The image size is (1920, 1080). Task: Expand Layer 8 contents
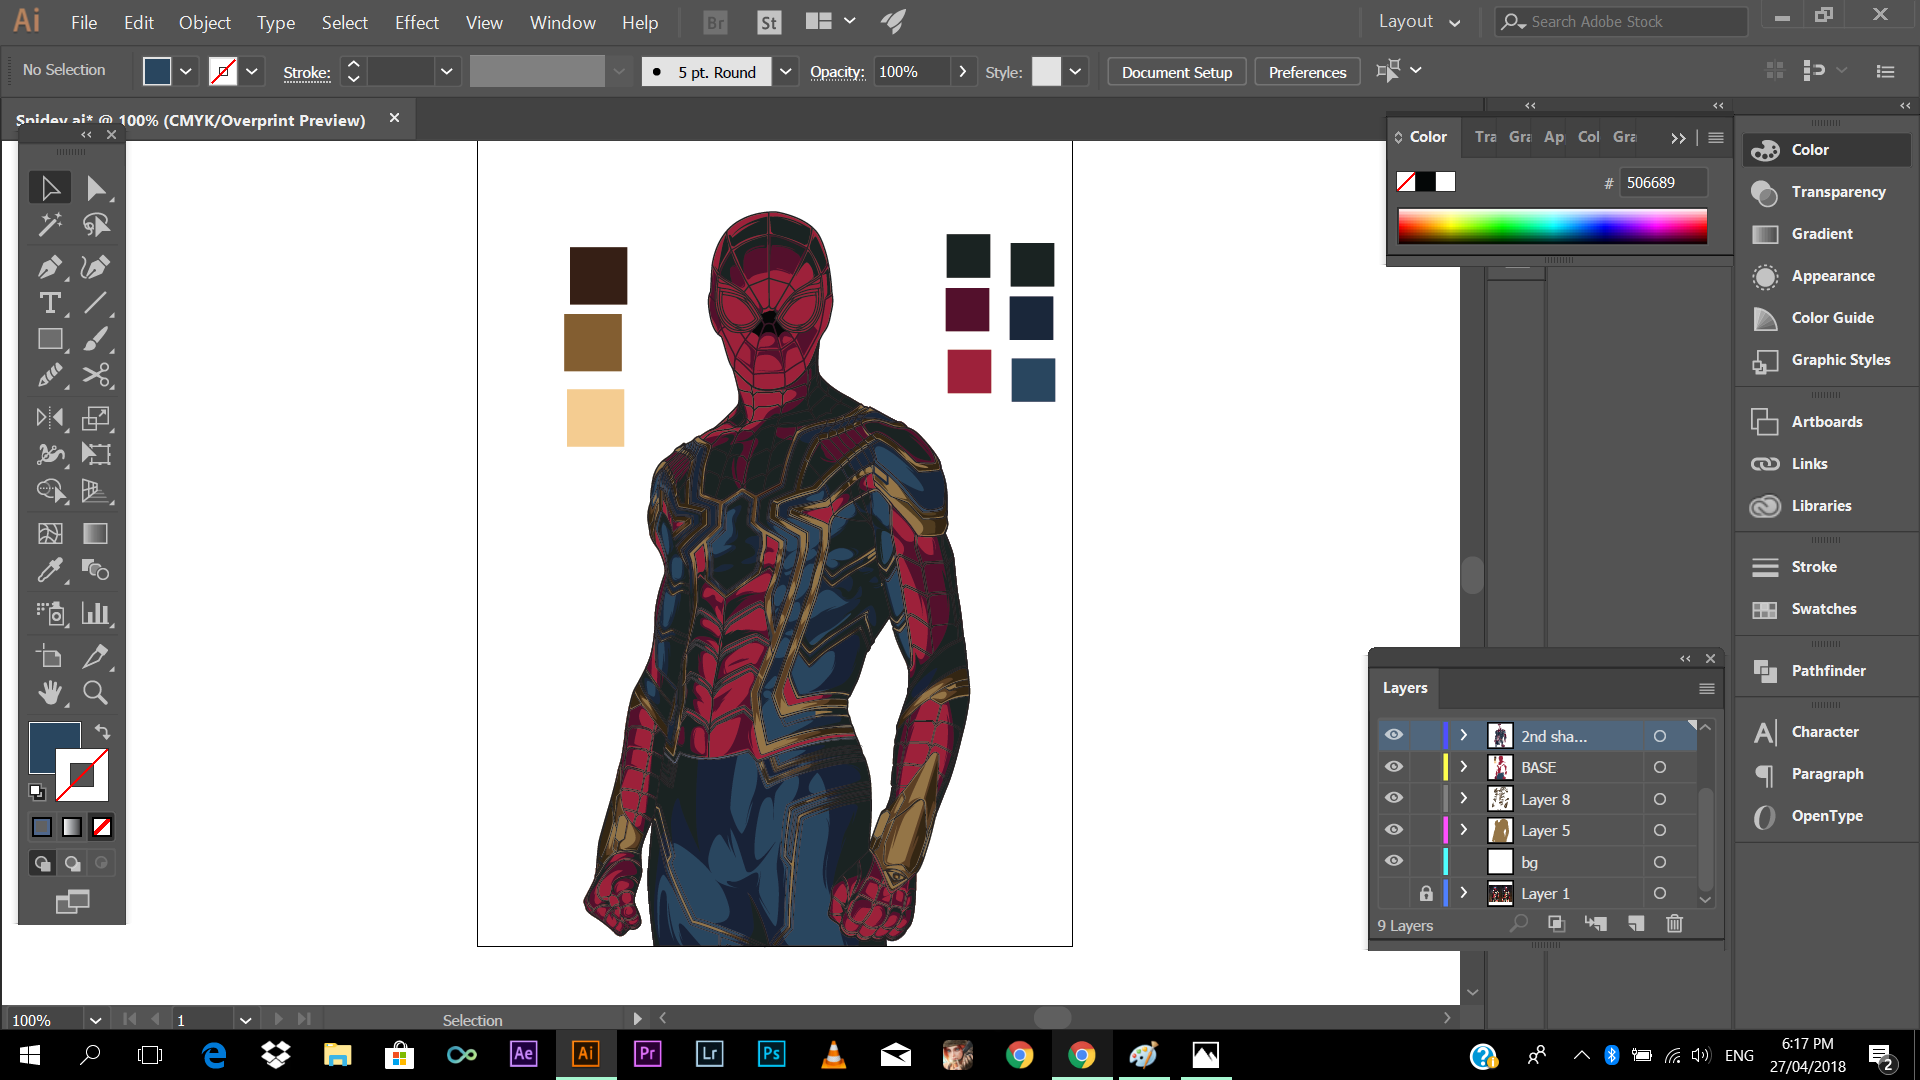point(1464,798)
